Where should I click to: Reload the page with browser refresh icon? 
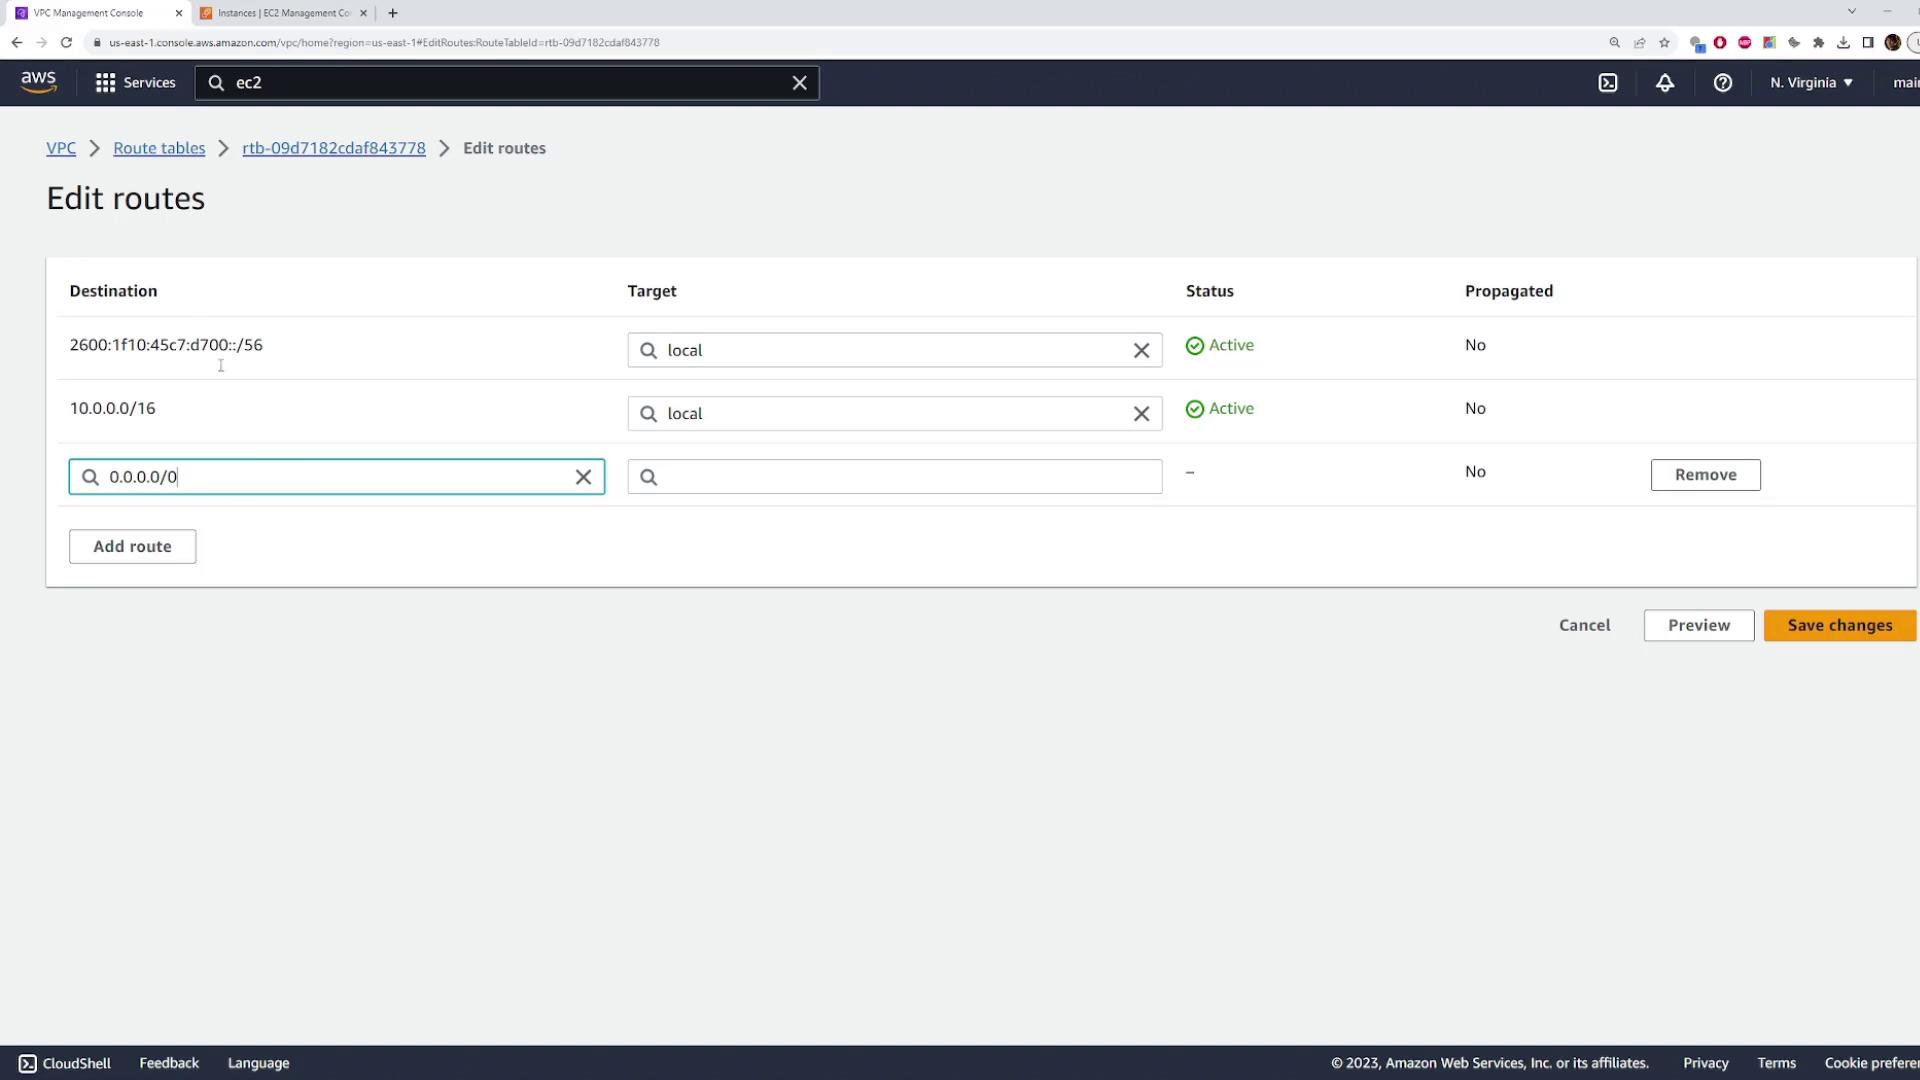point(66,42)
